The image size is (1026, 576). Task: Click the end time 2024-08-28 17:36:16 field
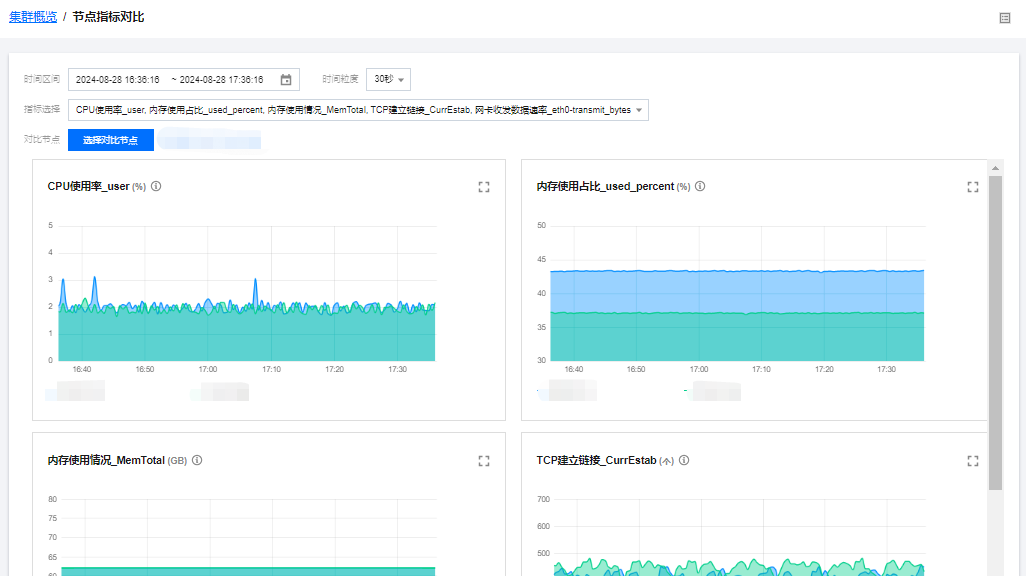coord(221,80)
